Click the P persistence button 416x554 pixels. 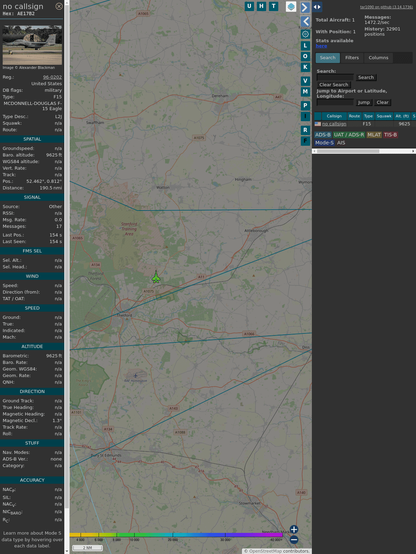coord(305,105)
